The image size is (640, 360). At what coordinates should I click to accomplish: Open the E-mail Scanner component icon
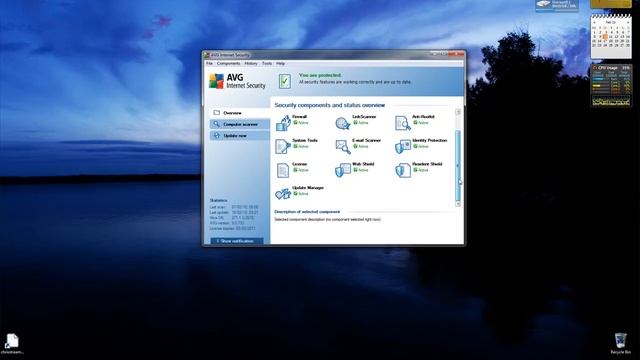click(343, 146)
